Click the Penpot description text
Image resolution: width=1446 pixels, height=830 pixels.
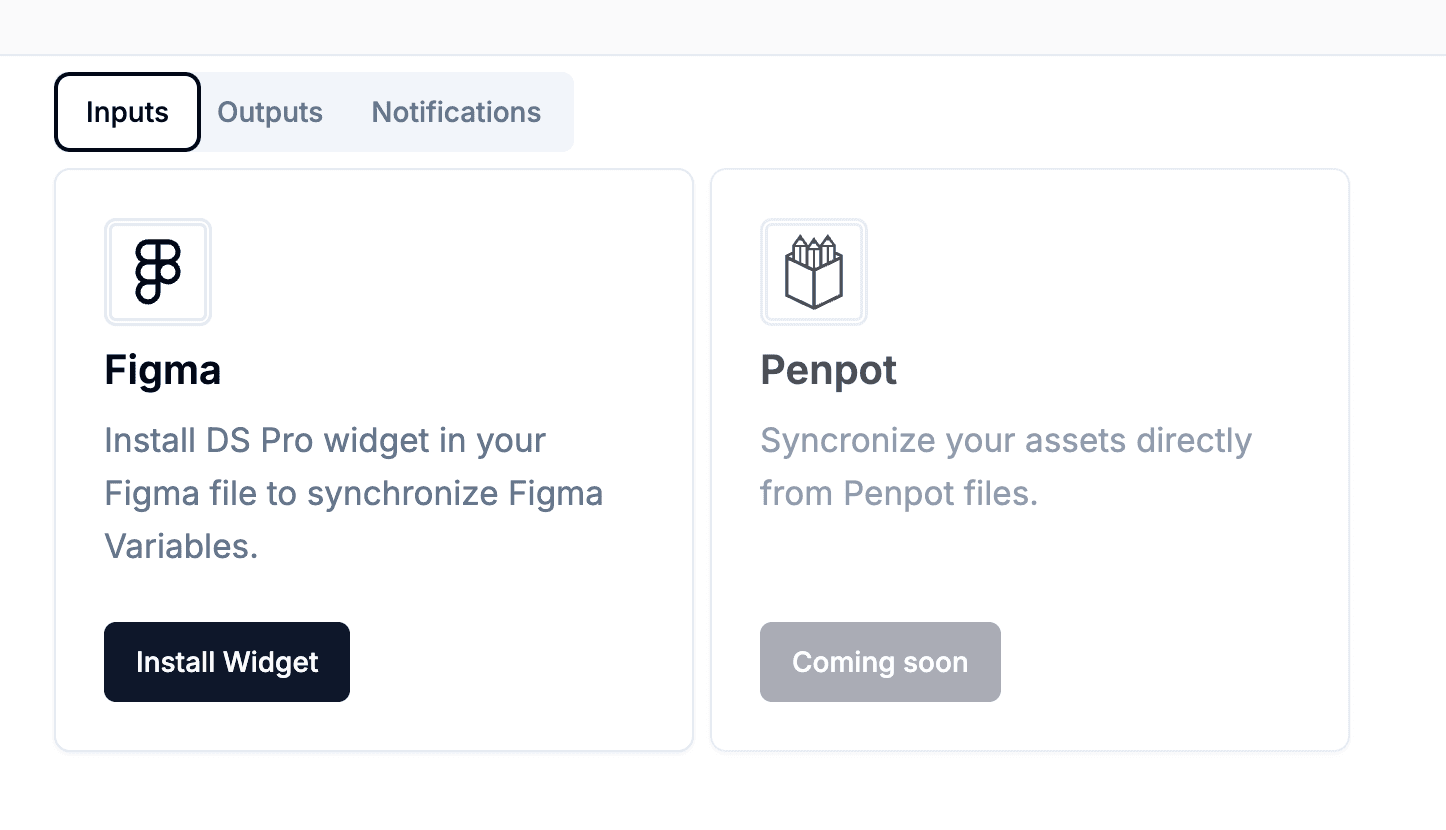[x=1006, y=466]
